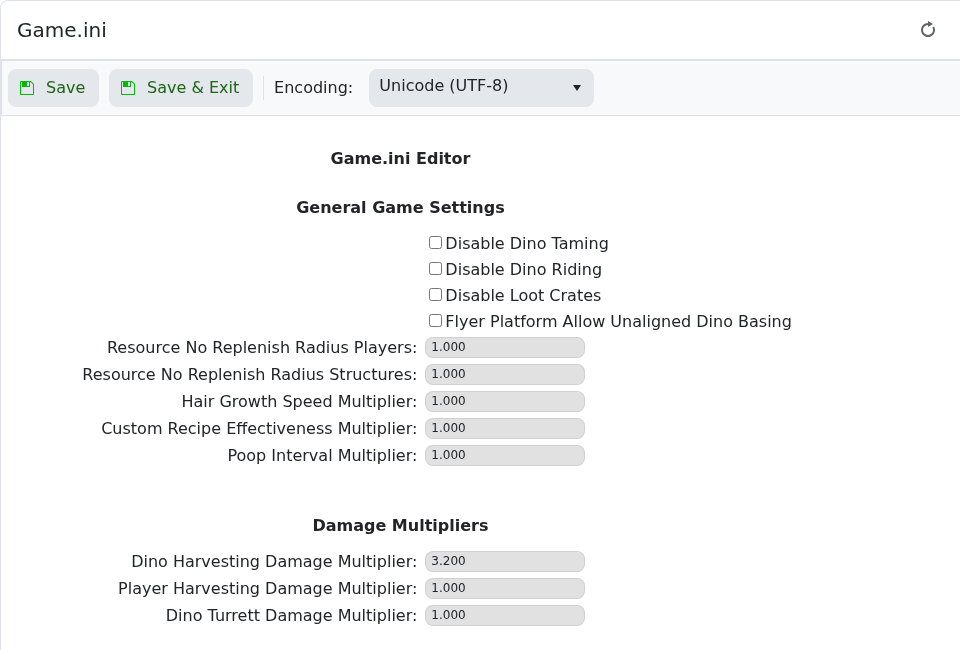The height and width of the screenshot is (650, 960).
Task: Focus the Resource No Replenish Radius Structures field
Action: tap(504, 374)
